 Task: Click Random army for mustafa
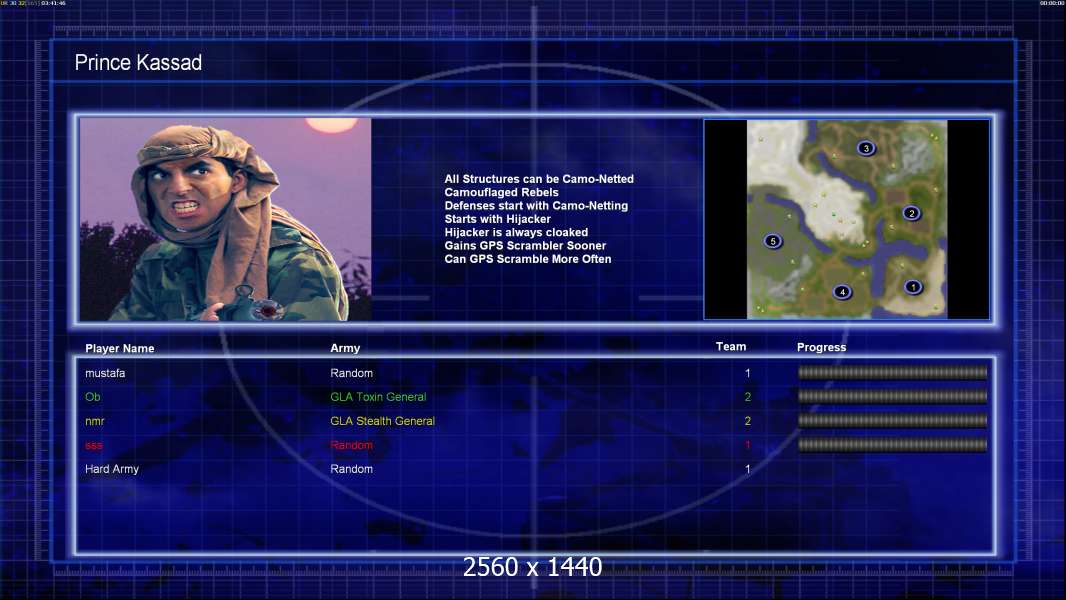351,373
